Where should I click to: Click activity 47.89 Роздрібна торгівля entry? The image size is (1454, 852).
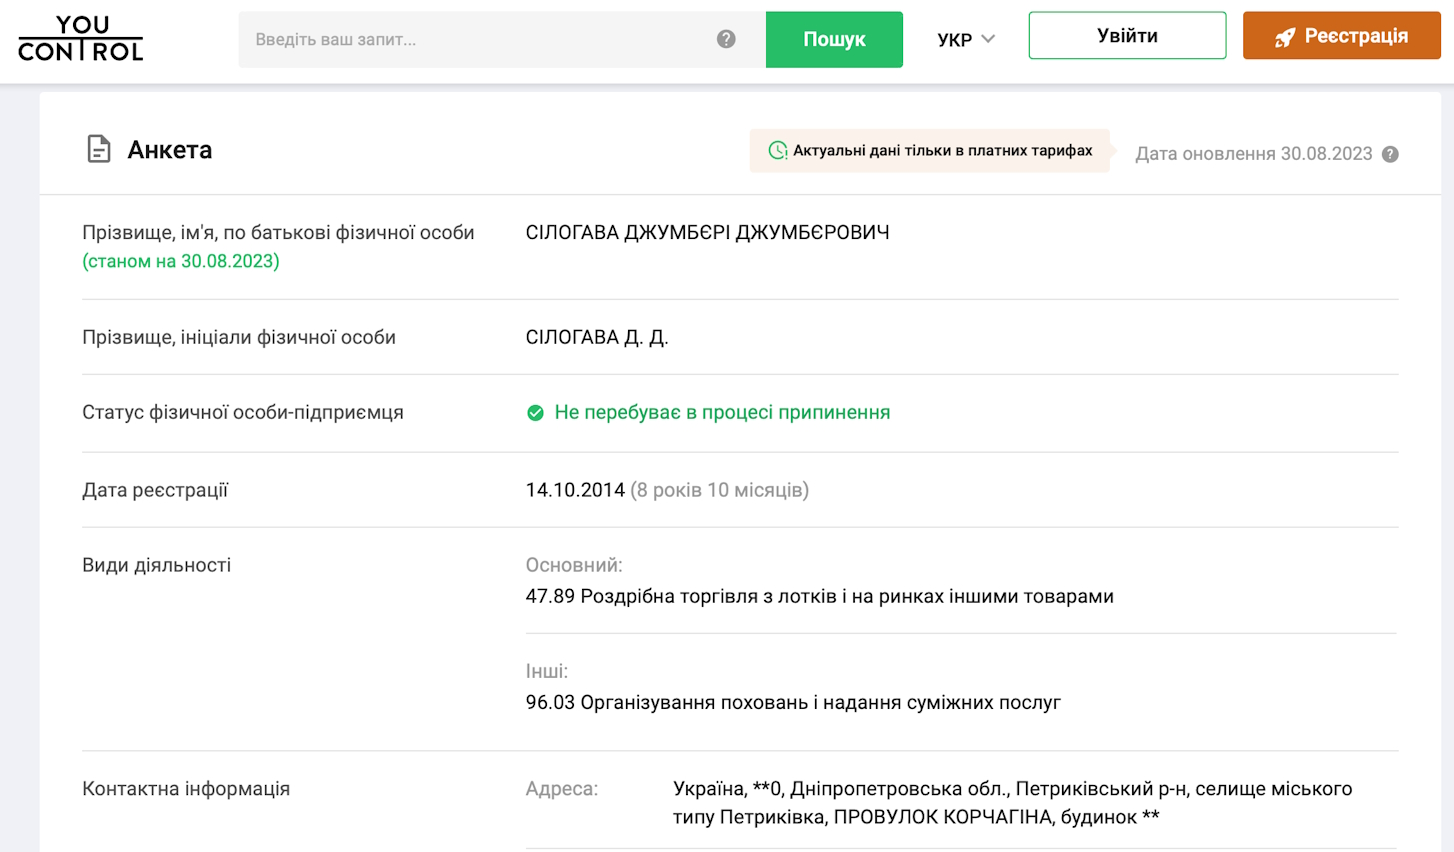click(819, 597)
